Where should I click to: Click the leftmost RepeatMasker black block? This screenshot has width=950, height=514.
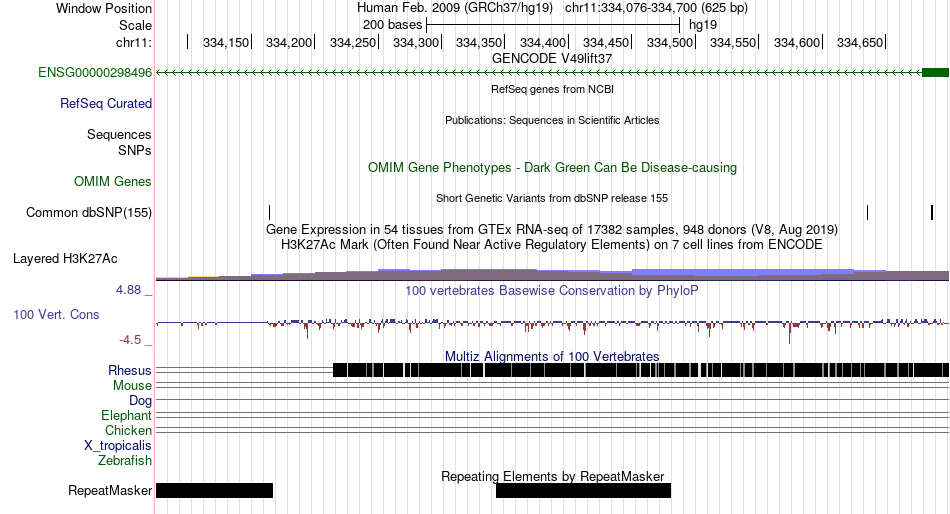[x=214, y=490]
